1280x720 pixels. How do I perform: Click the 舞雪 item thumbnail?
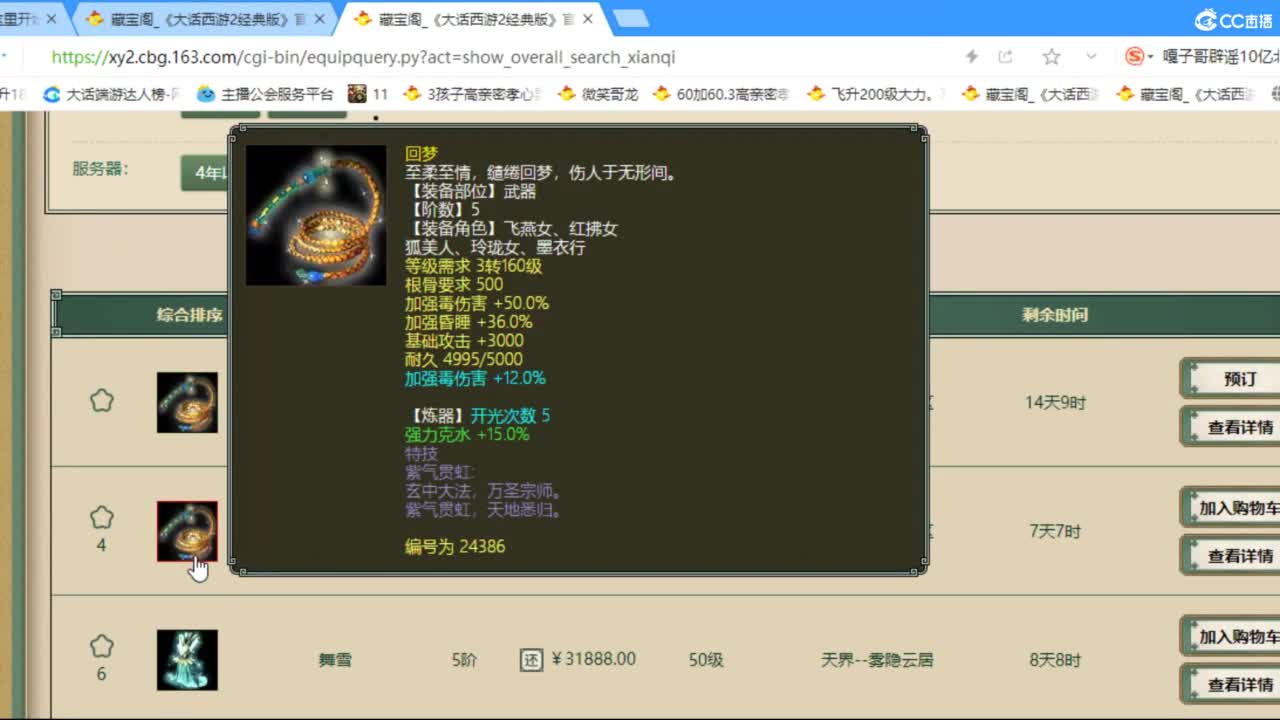coord(187,660)
